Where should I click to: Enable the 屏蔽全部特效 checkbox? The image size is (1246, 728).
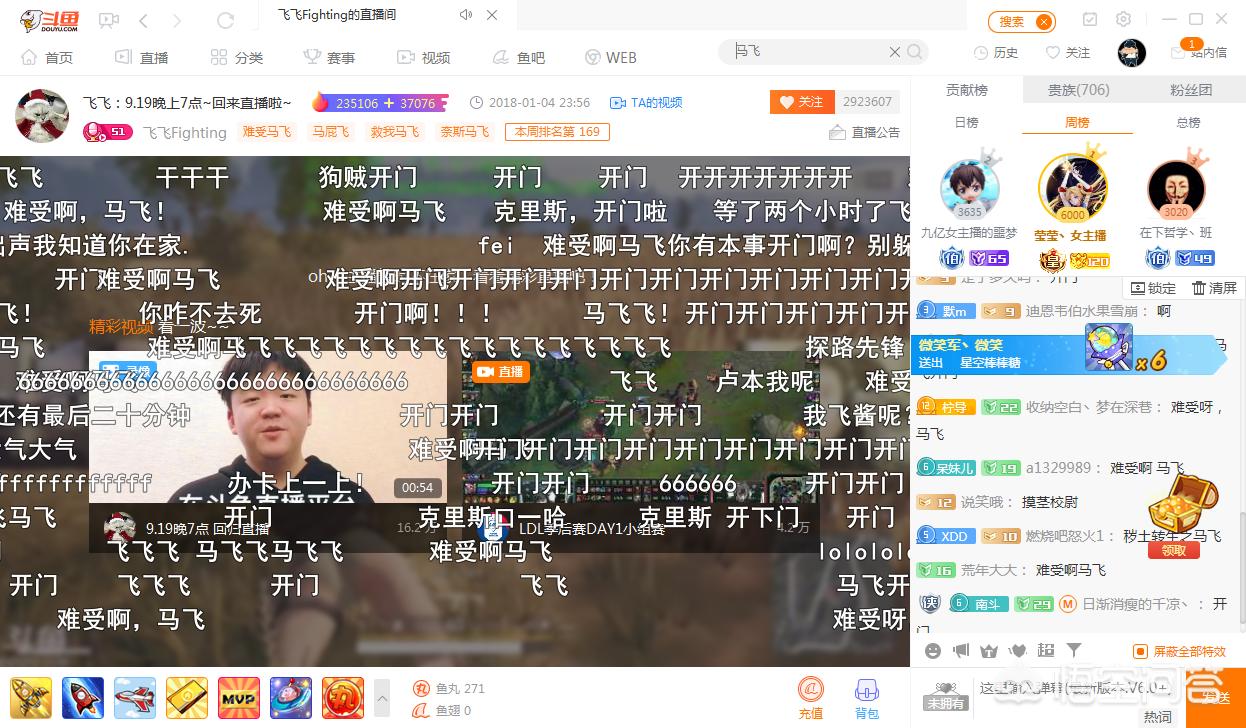click(x=1139, y=651)
